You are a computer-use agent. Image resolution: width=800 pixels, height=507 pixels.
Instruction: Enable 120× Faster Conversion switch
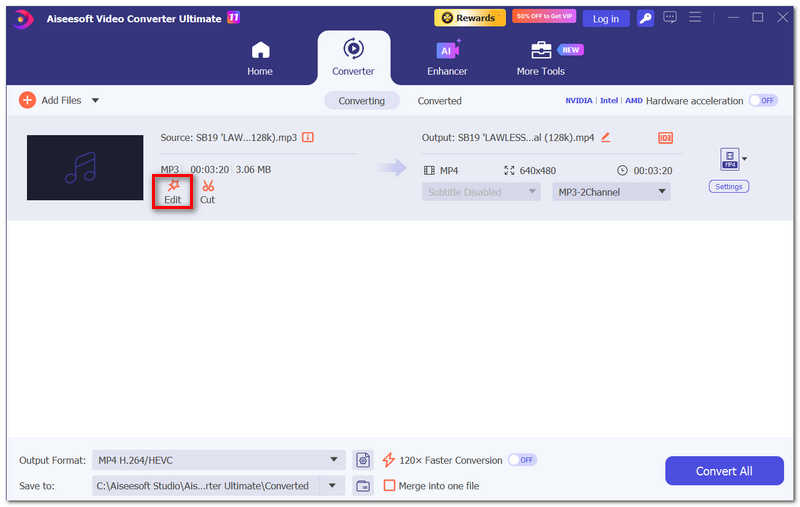(x=522, y=460)
